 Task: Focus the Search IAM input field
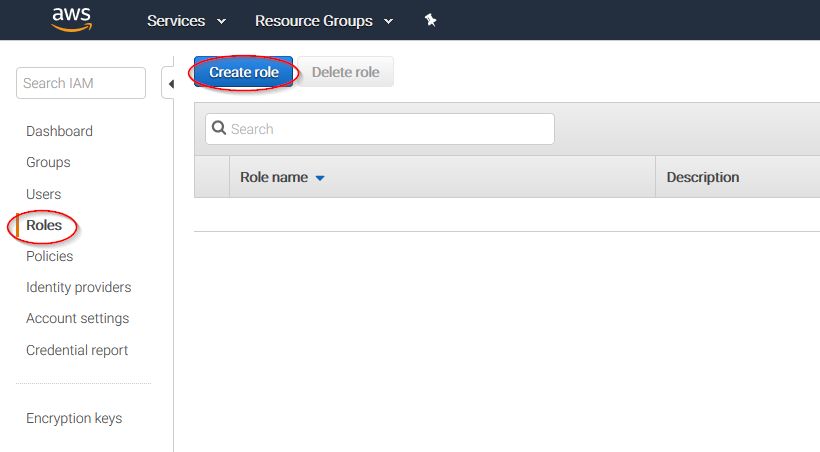click(81, 83)
